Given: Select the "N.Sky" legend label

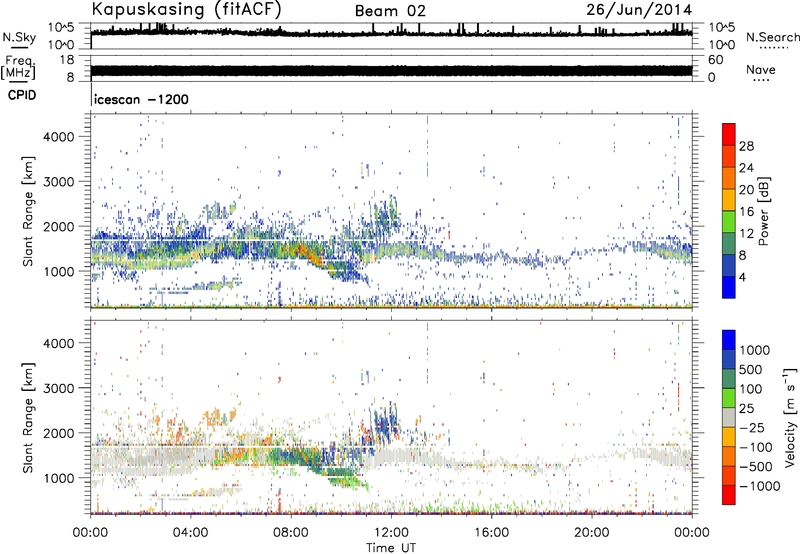Looking at the screenshot, I should (x=19, y=37).
